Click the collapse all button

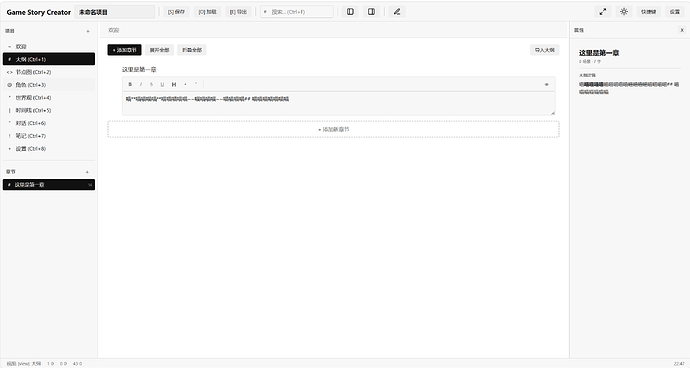coord(192,50)
